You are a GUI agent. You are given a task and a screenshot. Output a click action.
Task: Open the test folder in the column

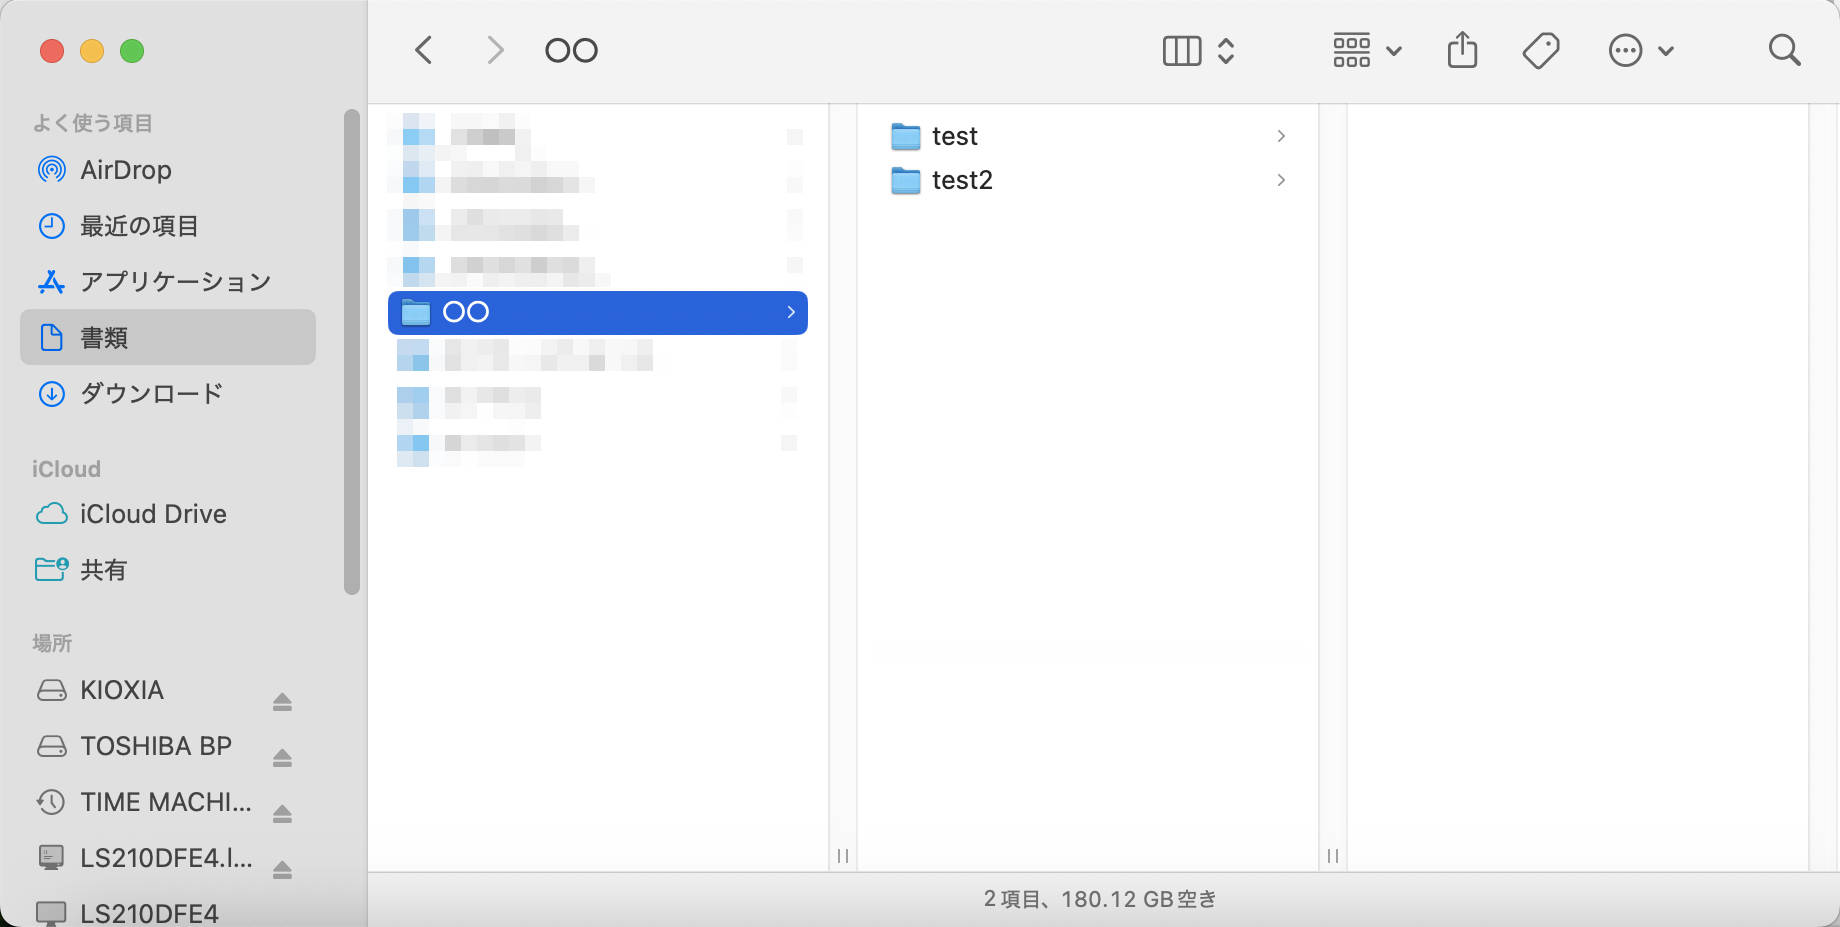tap(953, 136)
